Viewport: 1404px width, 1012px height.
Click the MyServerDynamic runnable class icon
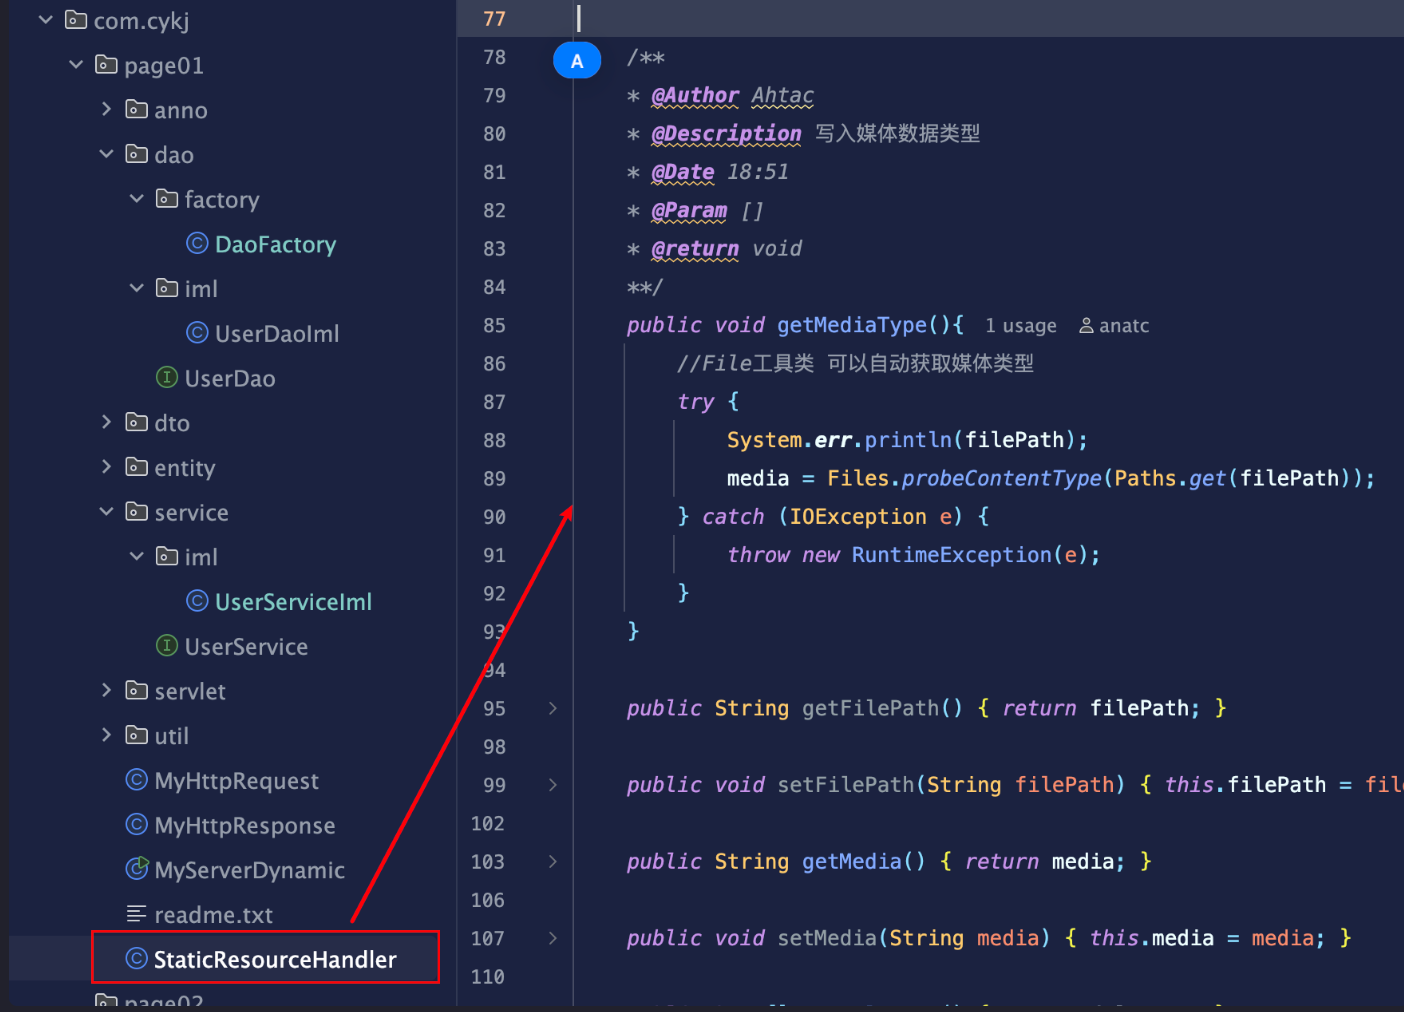click(x=137, y=869)
